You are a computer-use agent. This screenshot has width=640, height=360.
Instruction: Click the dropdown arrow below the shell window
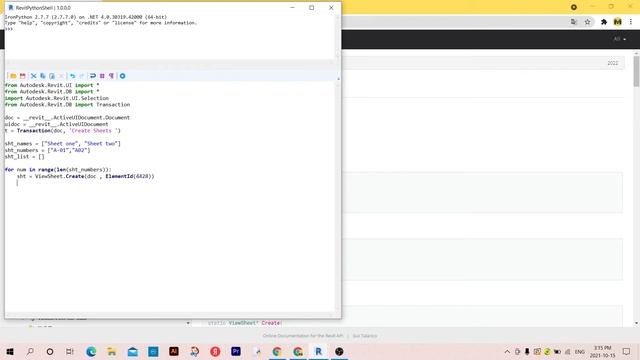[x=188, y=323]
